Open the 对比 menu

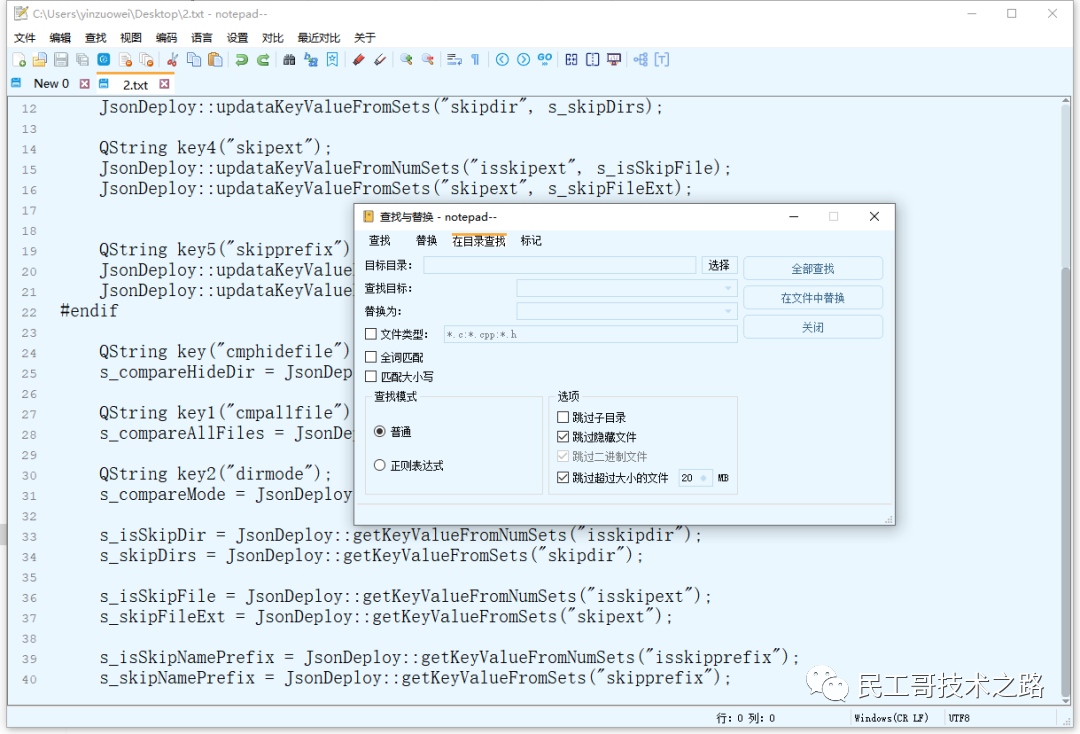tap(273, 38)
